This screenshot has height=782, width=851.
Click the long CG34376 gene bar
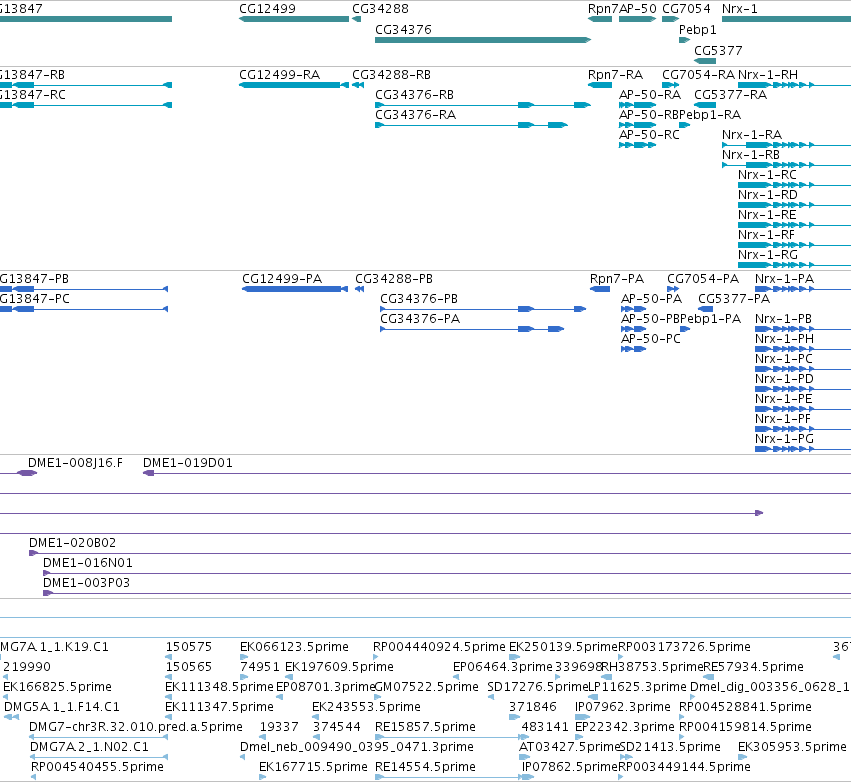point(482,40)
